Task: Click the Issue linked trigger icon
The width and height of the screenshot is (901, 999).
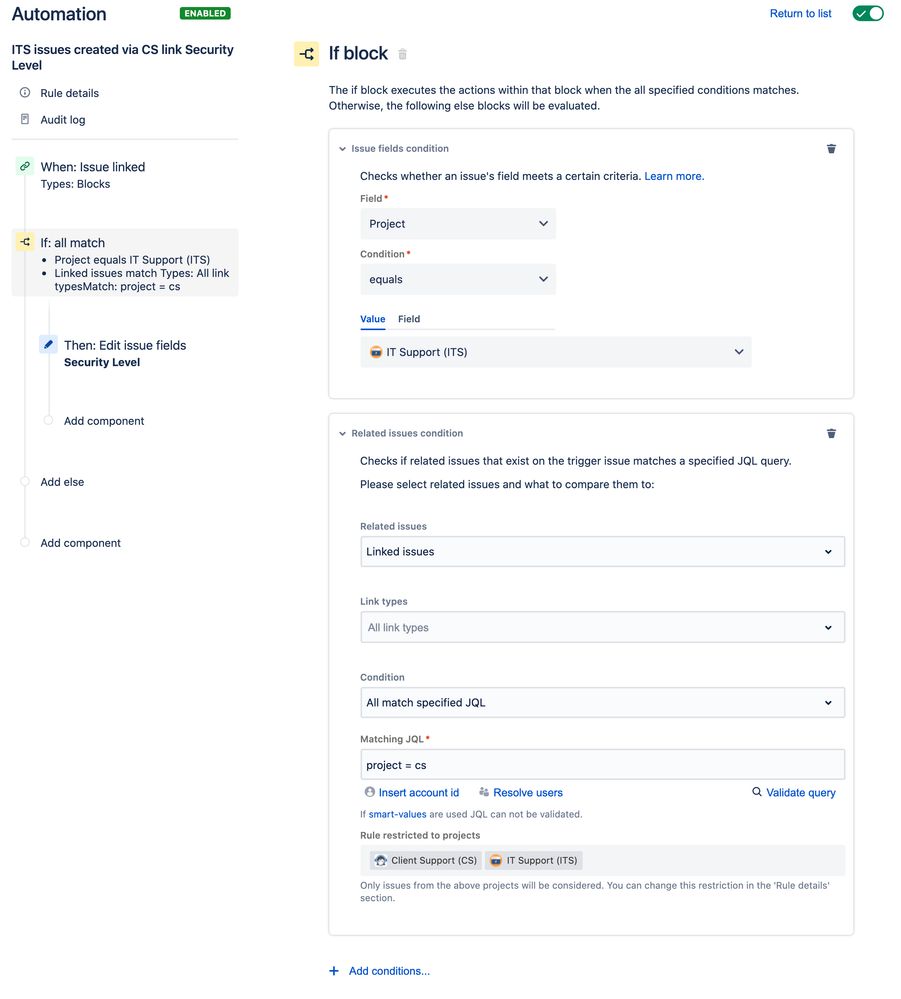Action: 25,166
